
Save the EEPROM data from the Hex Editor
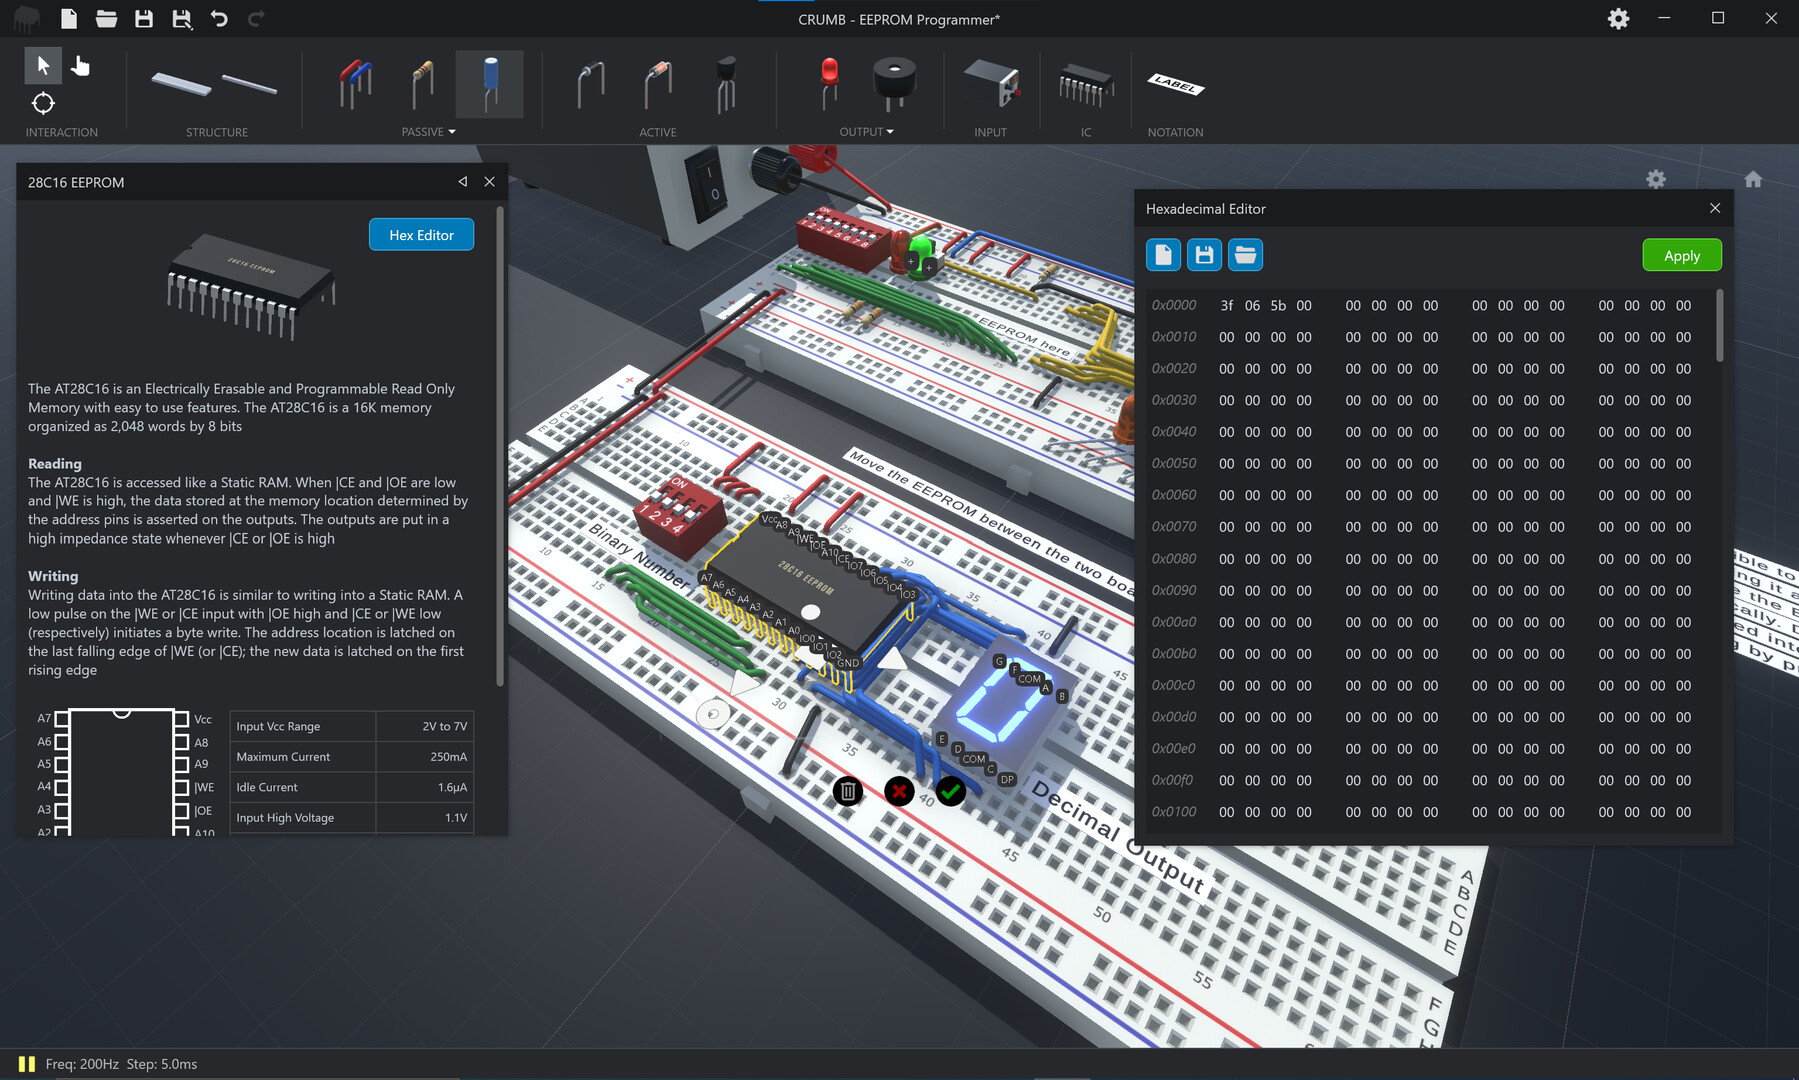point(1204,254)
